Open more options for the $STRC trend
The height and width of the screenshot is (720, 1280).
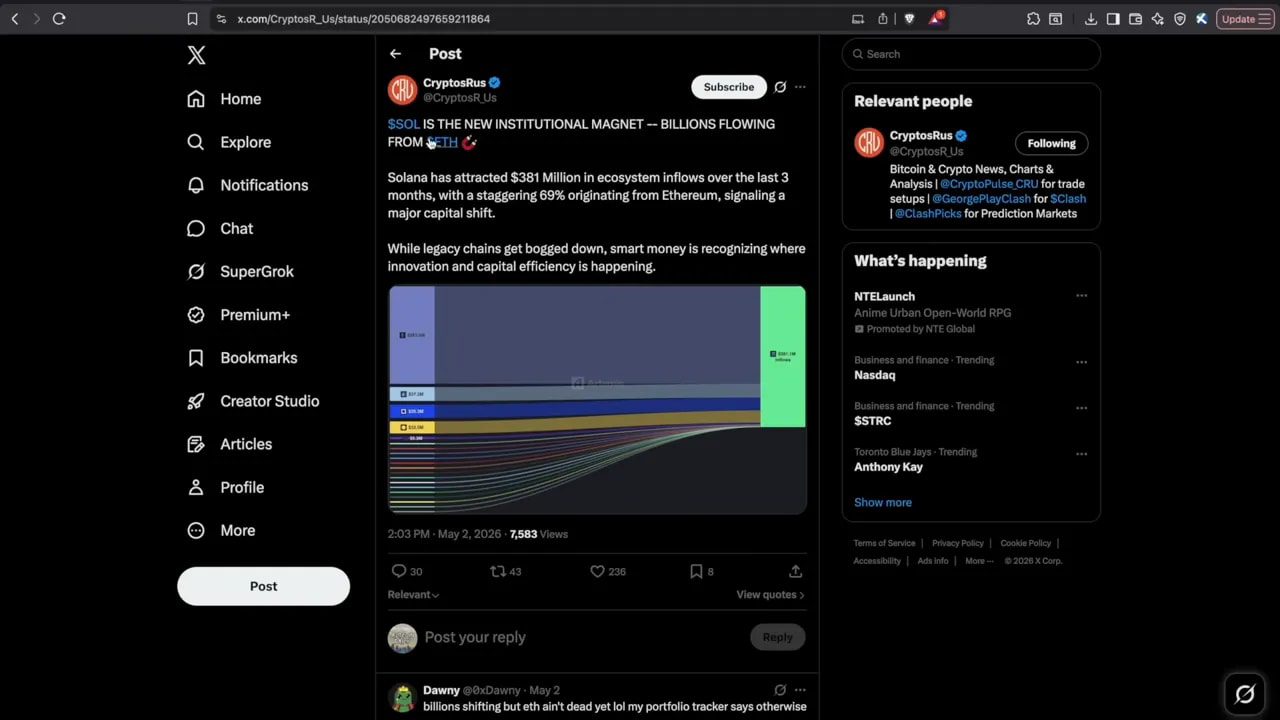[x=1081, y=408]
